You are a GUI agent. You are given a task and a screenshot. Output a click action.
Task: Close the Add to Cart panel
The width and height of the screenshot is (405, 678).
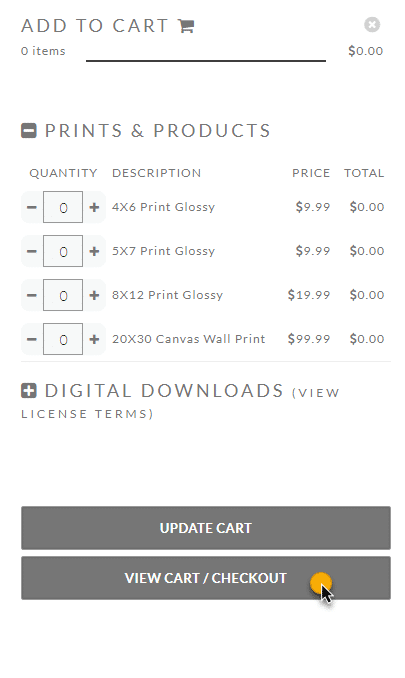click(372, 25)
